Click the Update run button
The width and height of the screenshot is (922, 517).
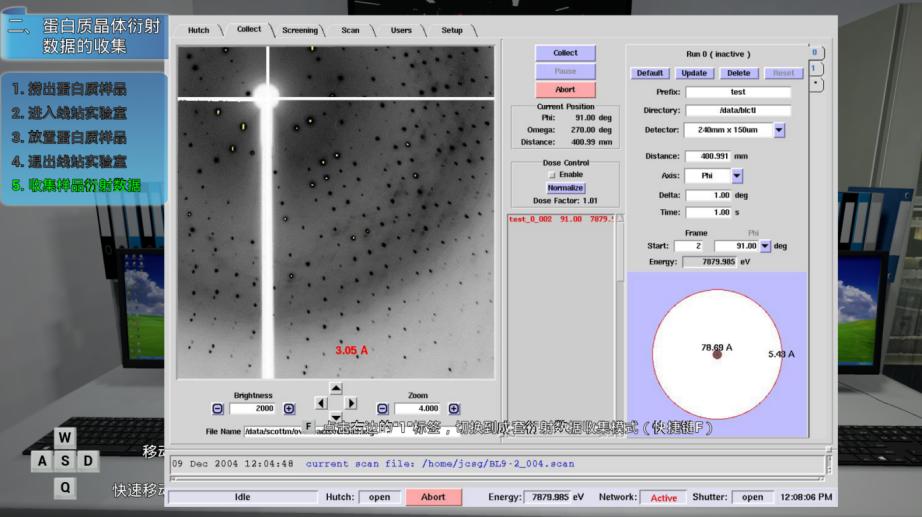tap(693, 73)
